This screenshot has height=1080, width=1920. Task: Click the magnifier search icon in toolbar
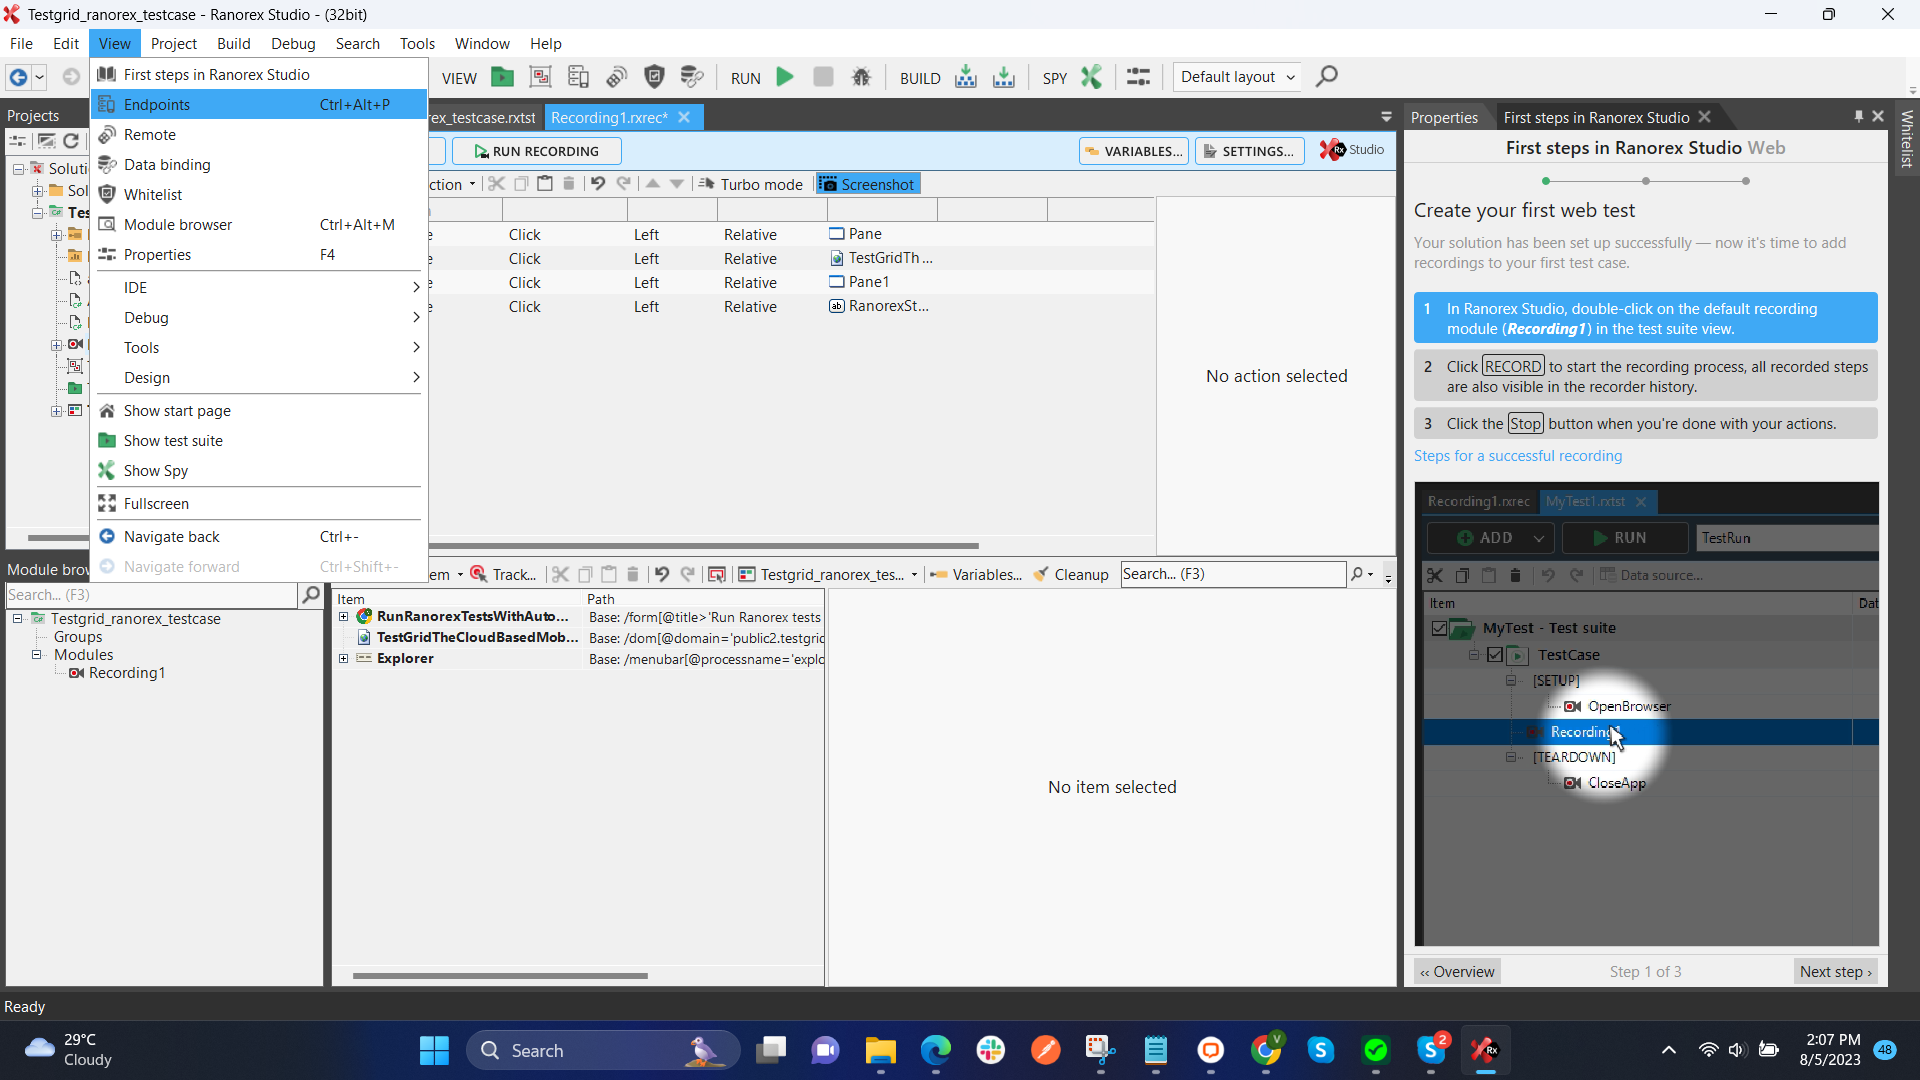[x=1327, y=77]
